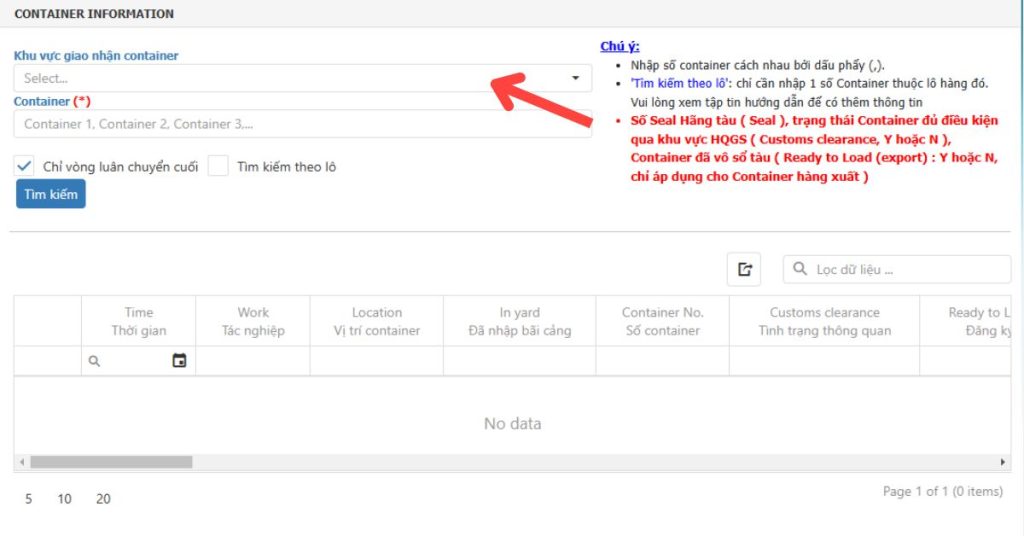Uncheck 'Chỉ vòng luân chuyển cuối' checkbox
This screenshot has width=1024, height=536.
(24, 166)
